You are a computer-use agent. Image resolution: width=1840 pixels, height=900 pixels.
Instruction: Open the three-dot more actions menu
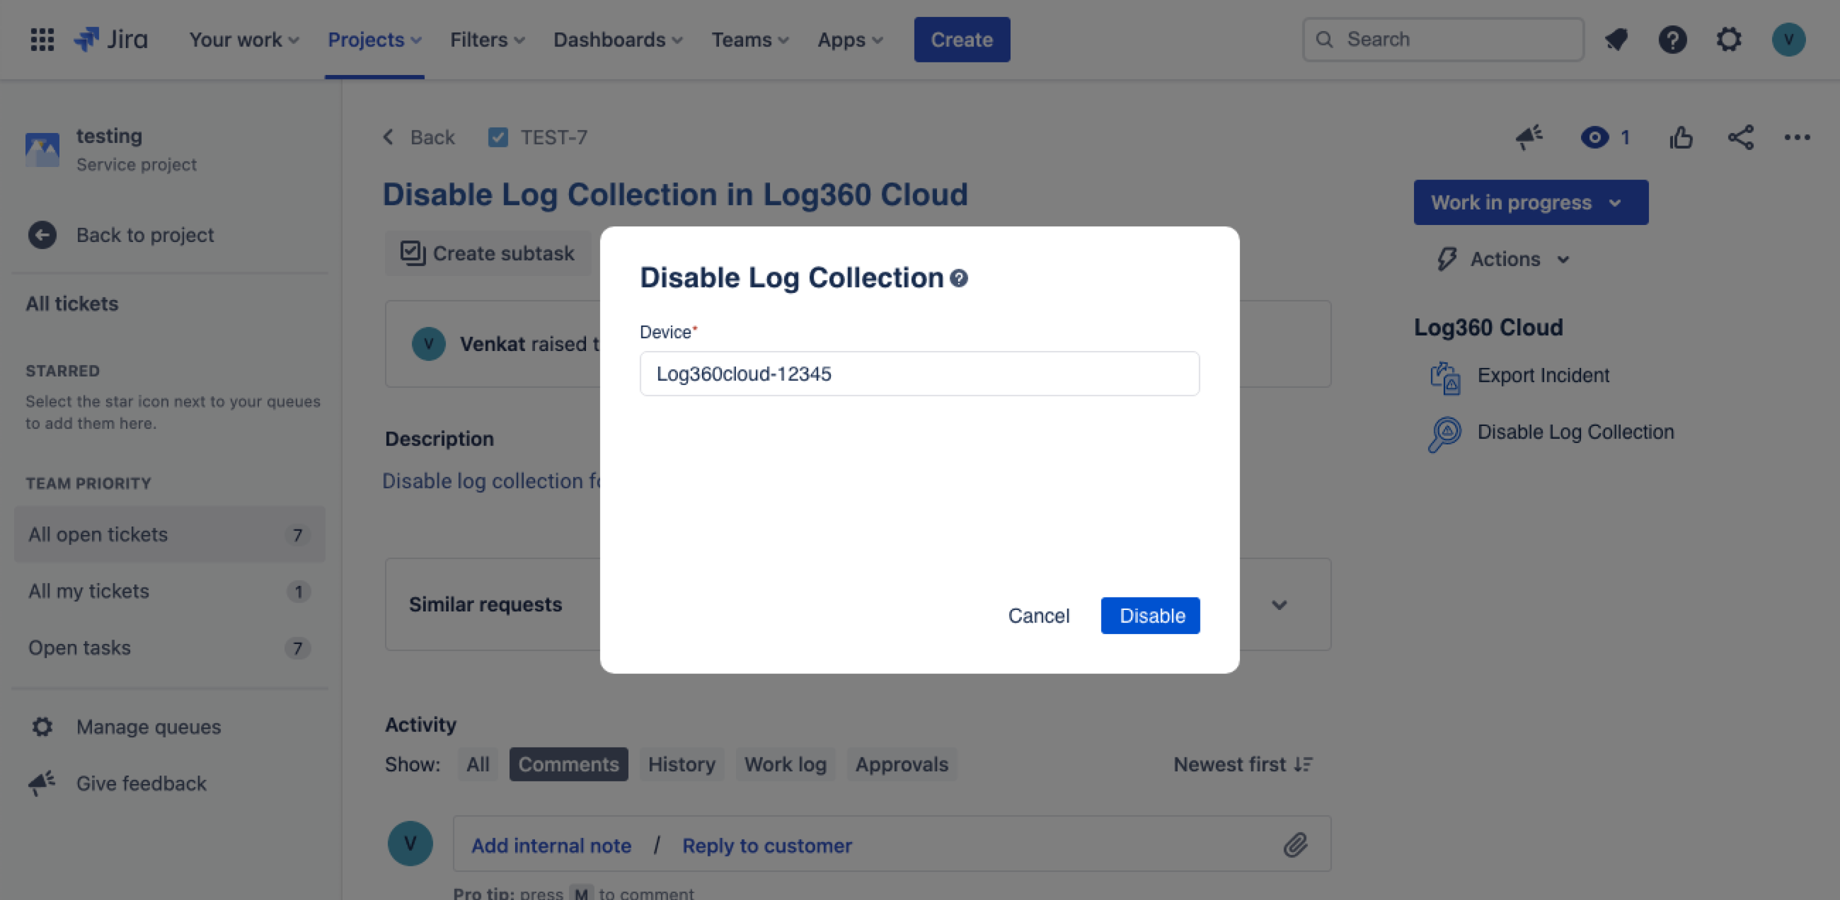pos(1797,137)
